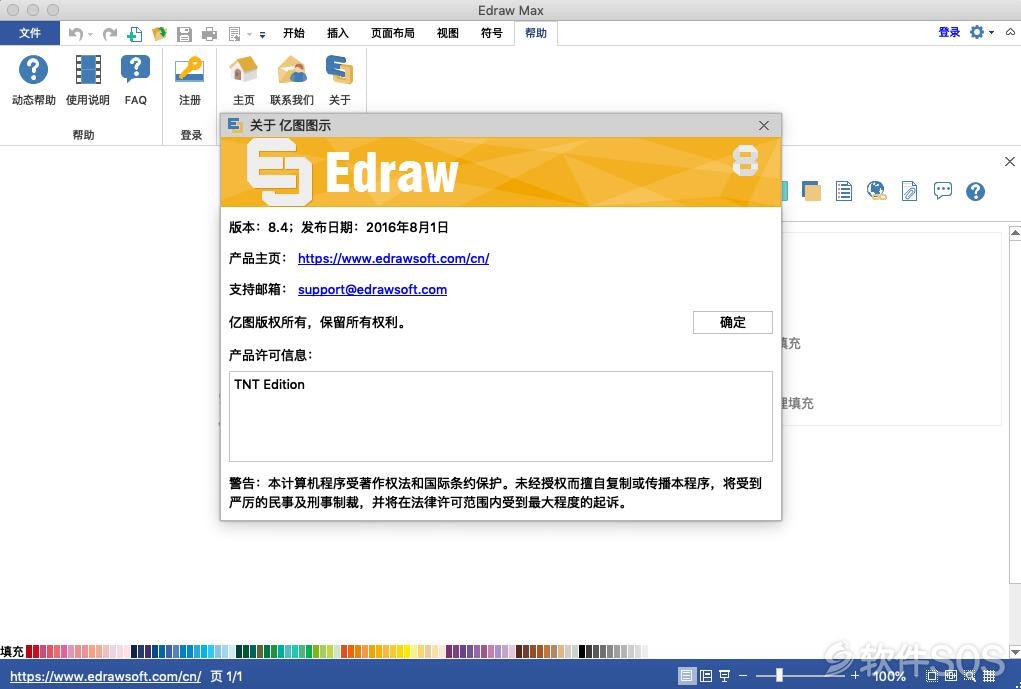
Task: Expand the Export options dropdown arrow
Action: [249, 35]
